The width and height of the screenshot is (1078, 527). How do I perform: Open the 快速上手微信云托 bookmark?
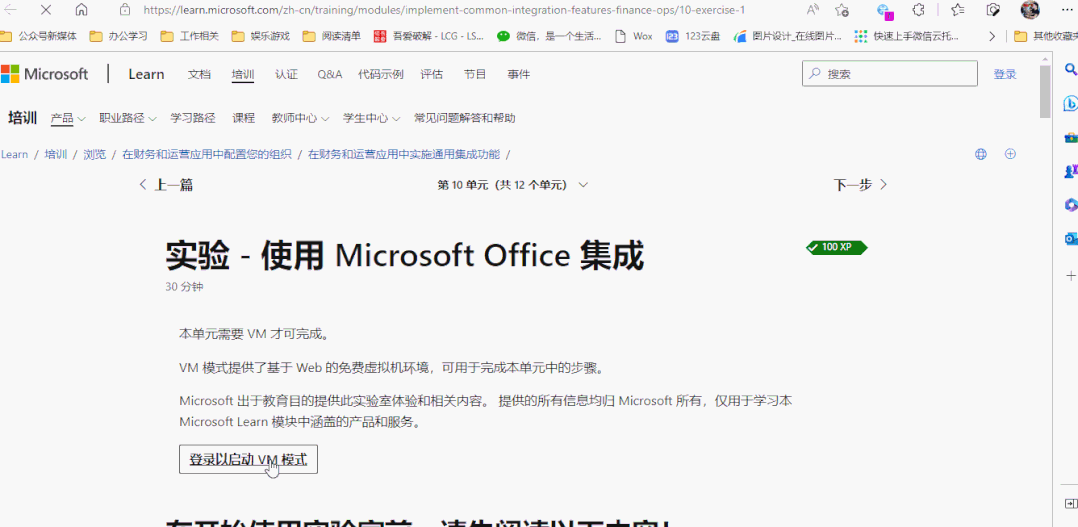click(907, 36)
